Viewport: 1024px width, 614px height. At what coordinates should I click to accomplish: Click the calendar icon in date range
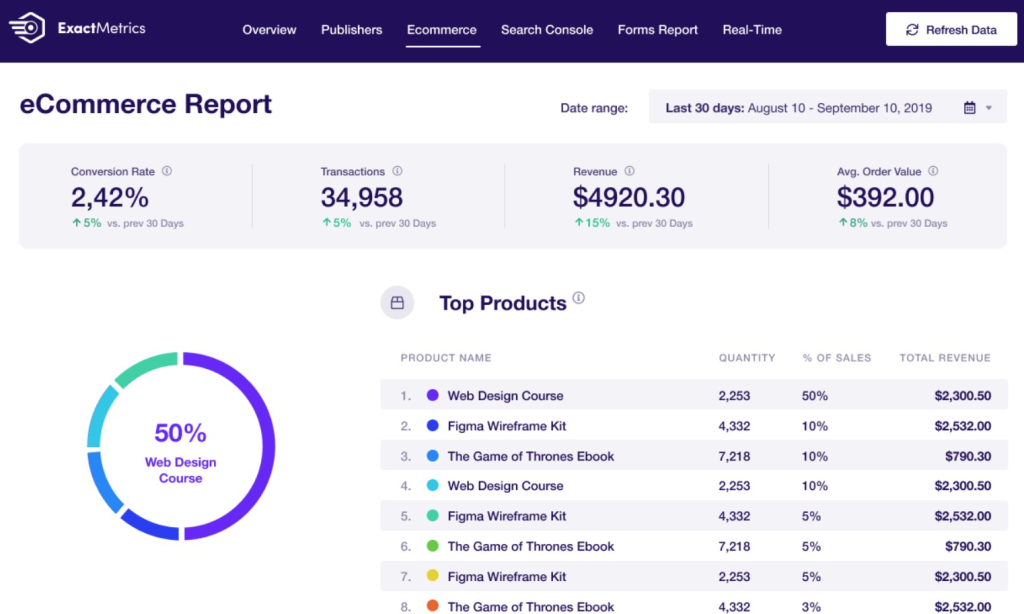tap(969, 108)
